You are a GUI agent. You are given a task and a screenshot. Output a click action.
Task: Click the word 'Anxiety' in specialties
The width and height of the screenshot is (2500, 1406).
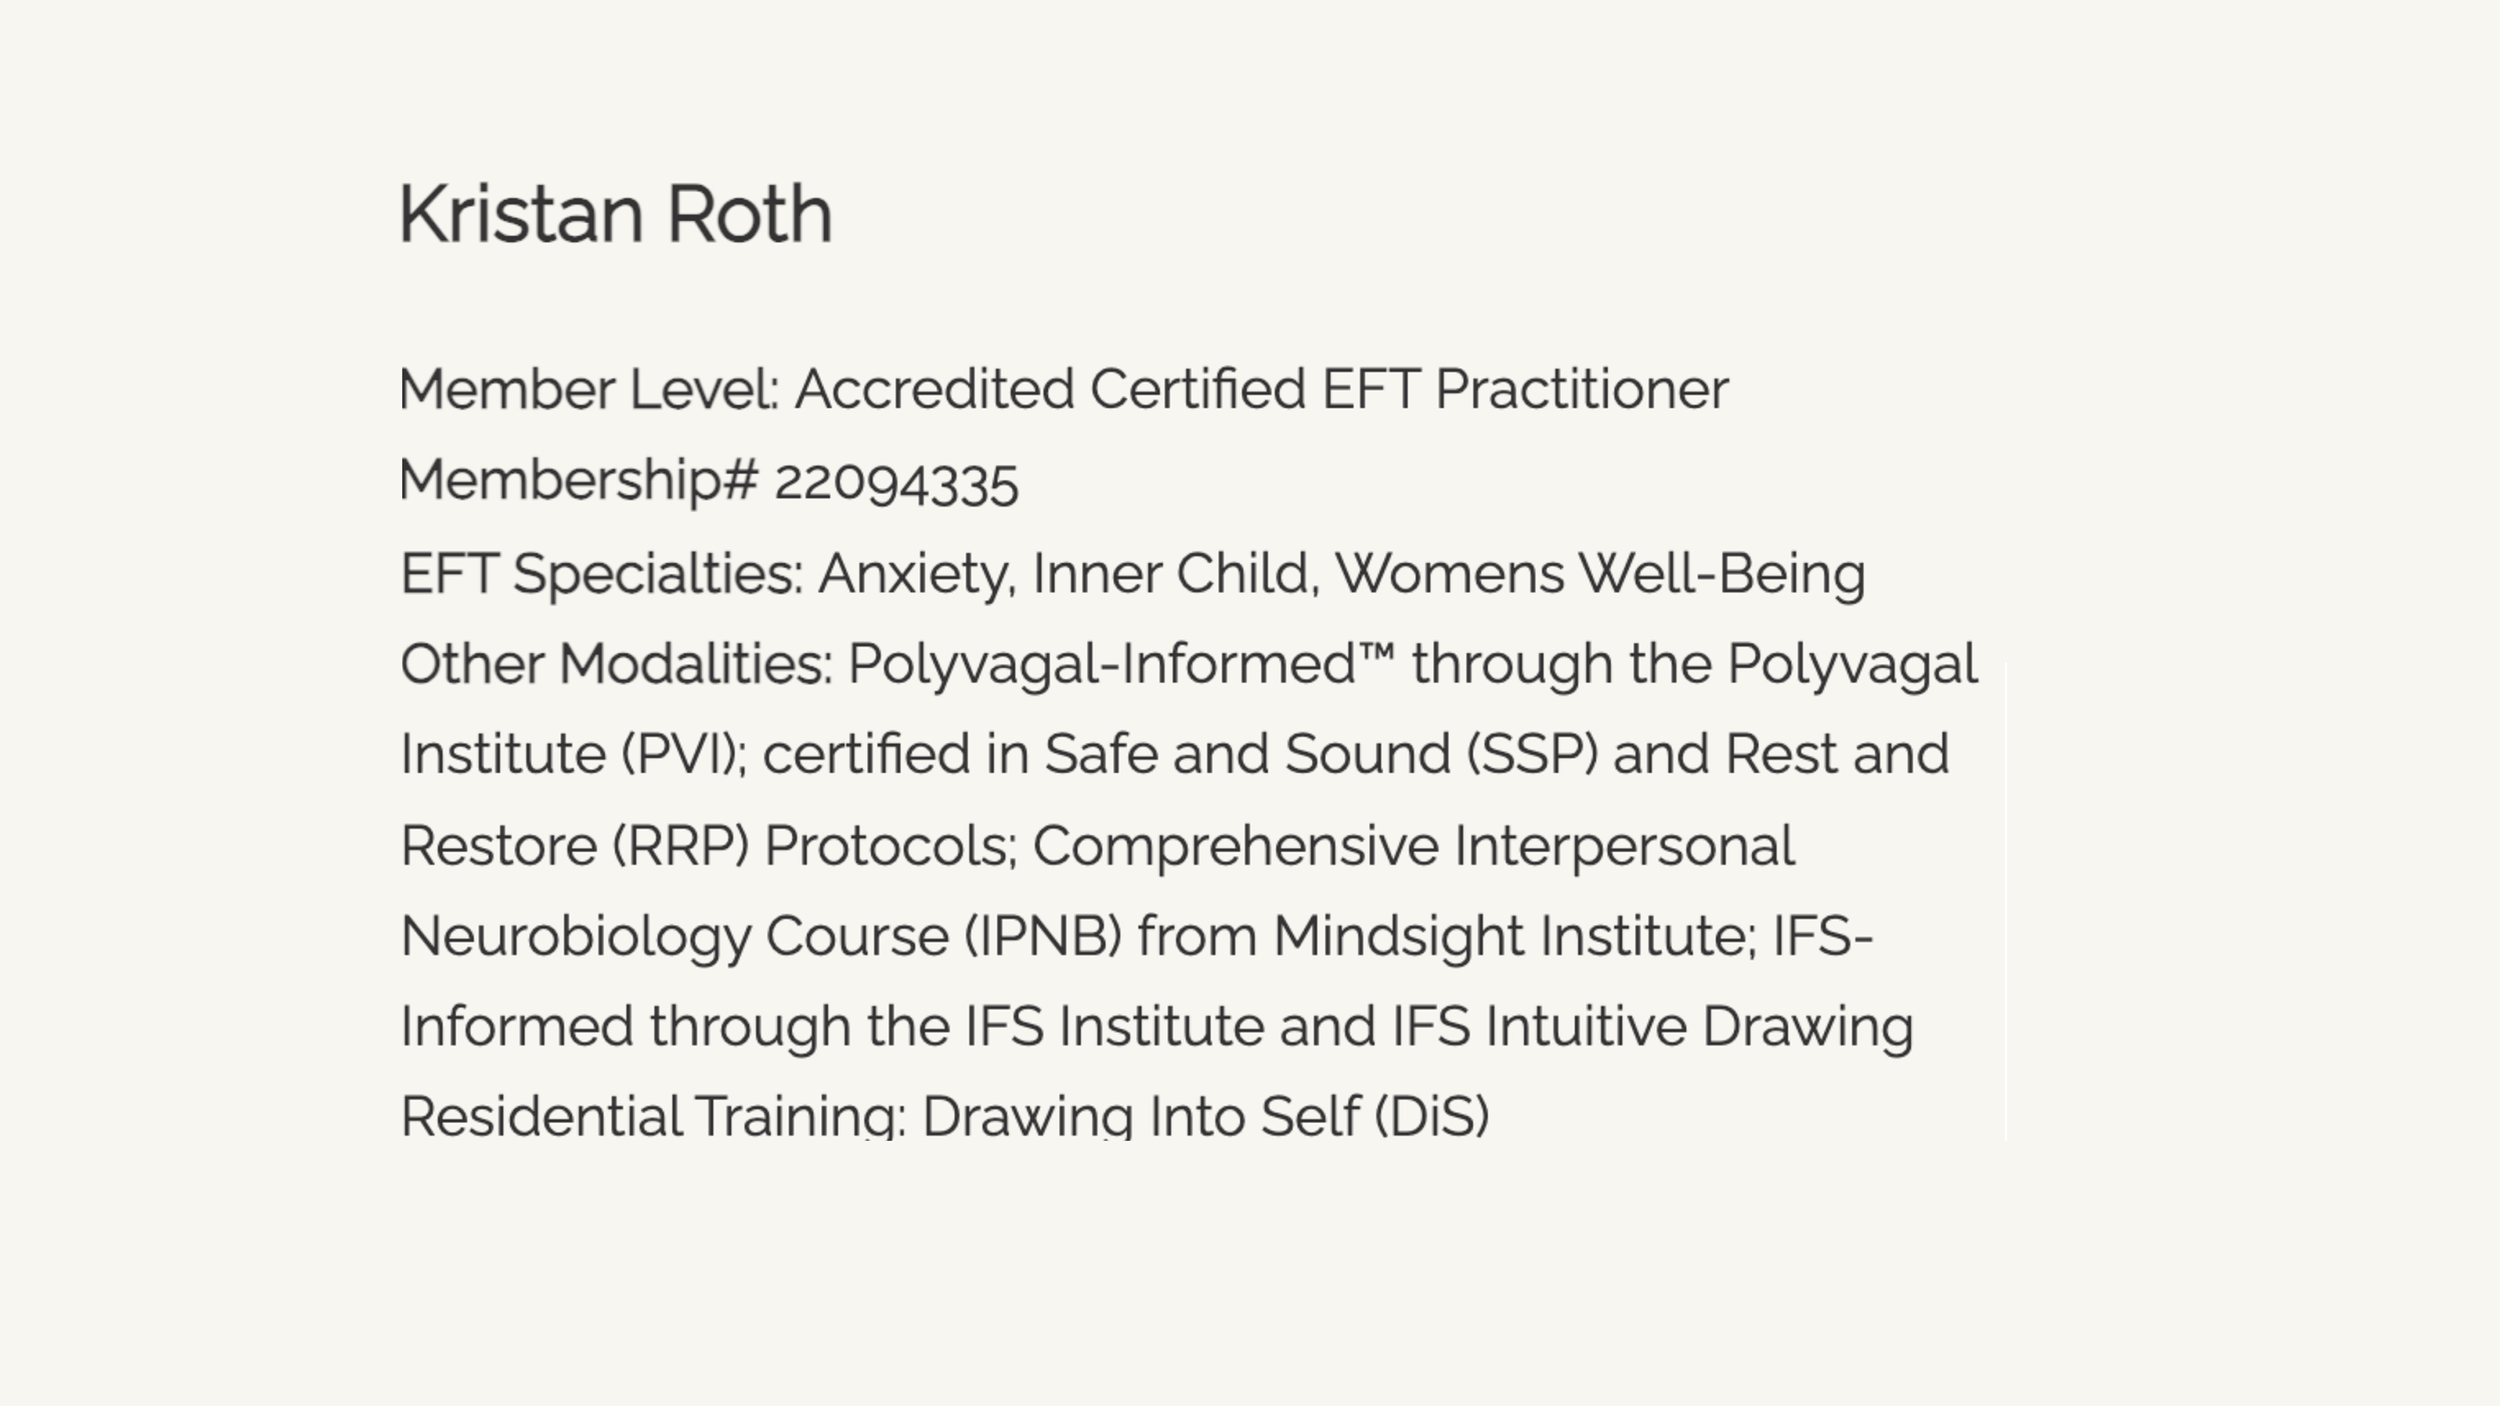[913, 575]
